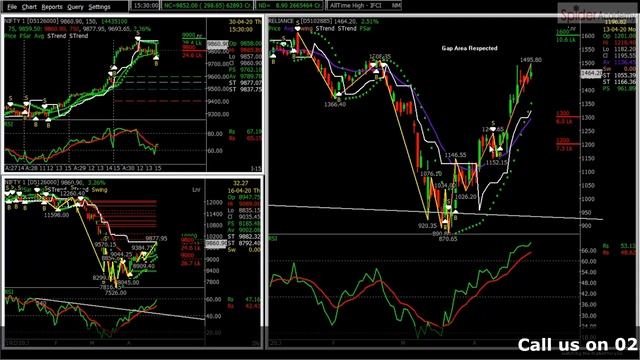This screenshot has height=360, width=640.
Task: Click the 12000 level on bottom-left price axis
Action: (x=215, y=202)
